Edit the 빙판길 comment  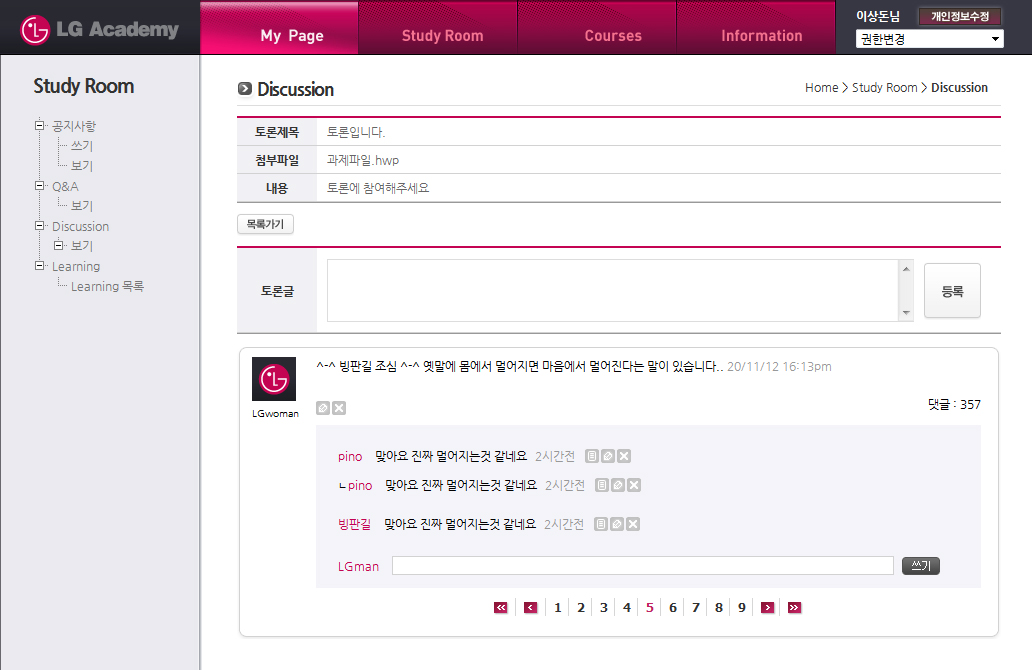pos(617,524)
